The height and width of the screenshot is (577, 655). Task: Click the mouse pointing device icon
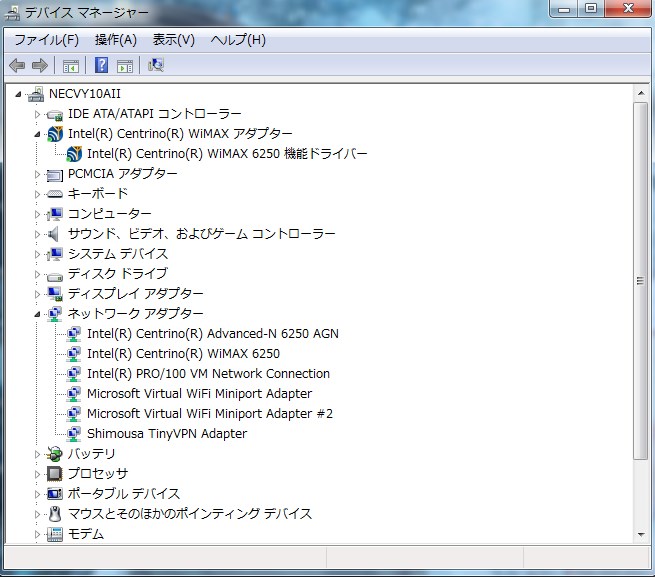[55, 514]
